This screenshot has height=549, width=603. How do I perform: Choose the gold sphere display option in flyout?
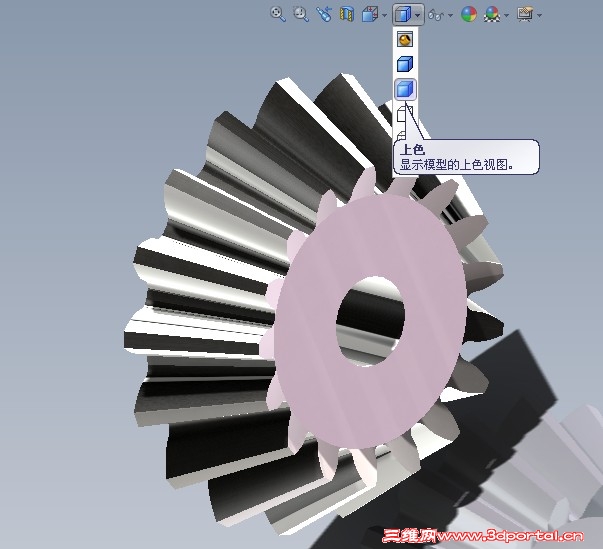coord(405,39)
